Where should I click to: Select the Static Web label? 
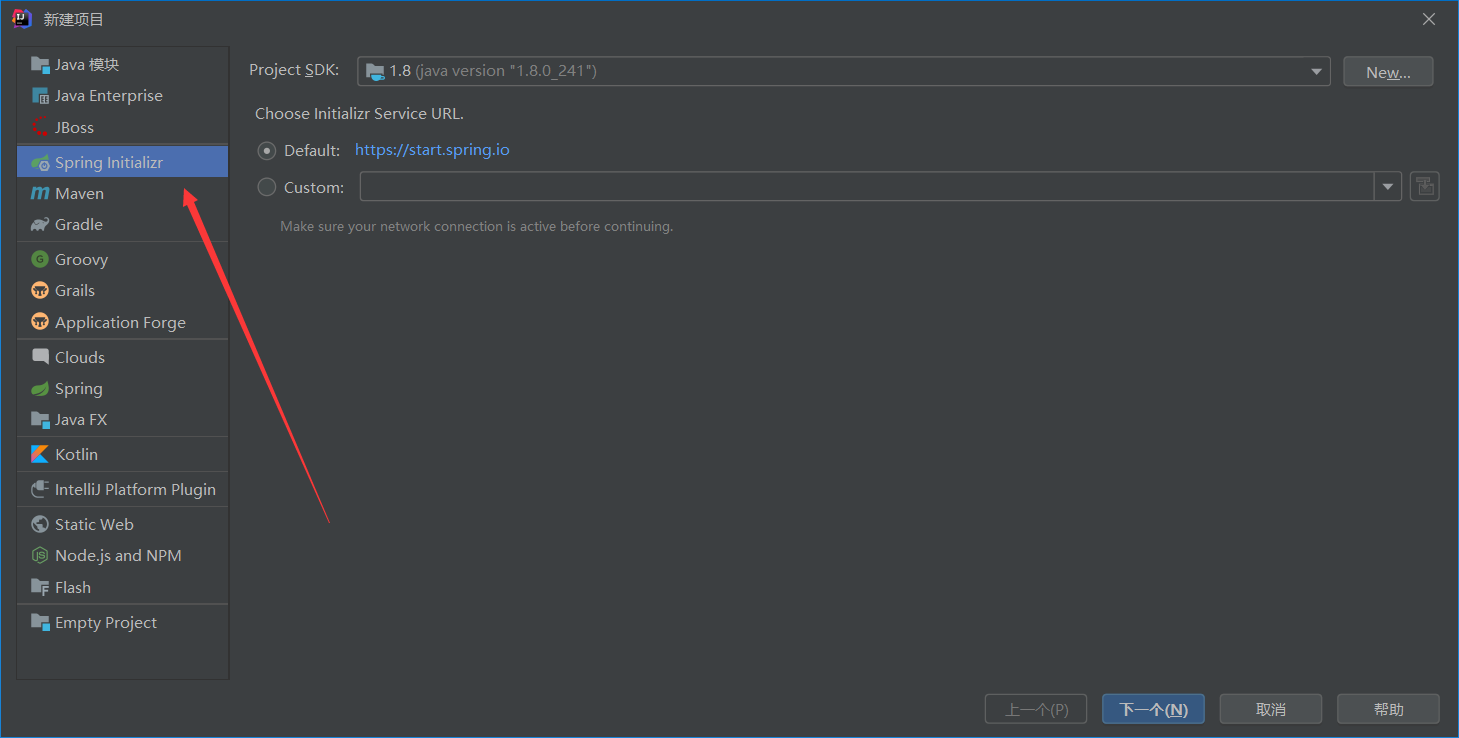click(x=94, y=524)
